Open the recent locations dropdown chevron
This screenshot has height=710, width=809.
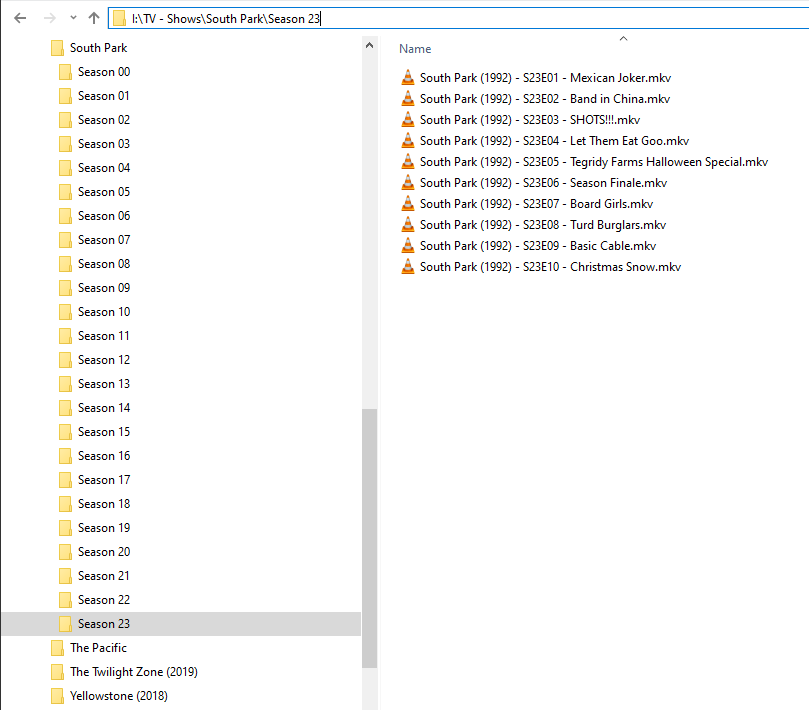(x=73, y=18)
